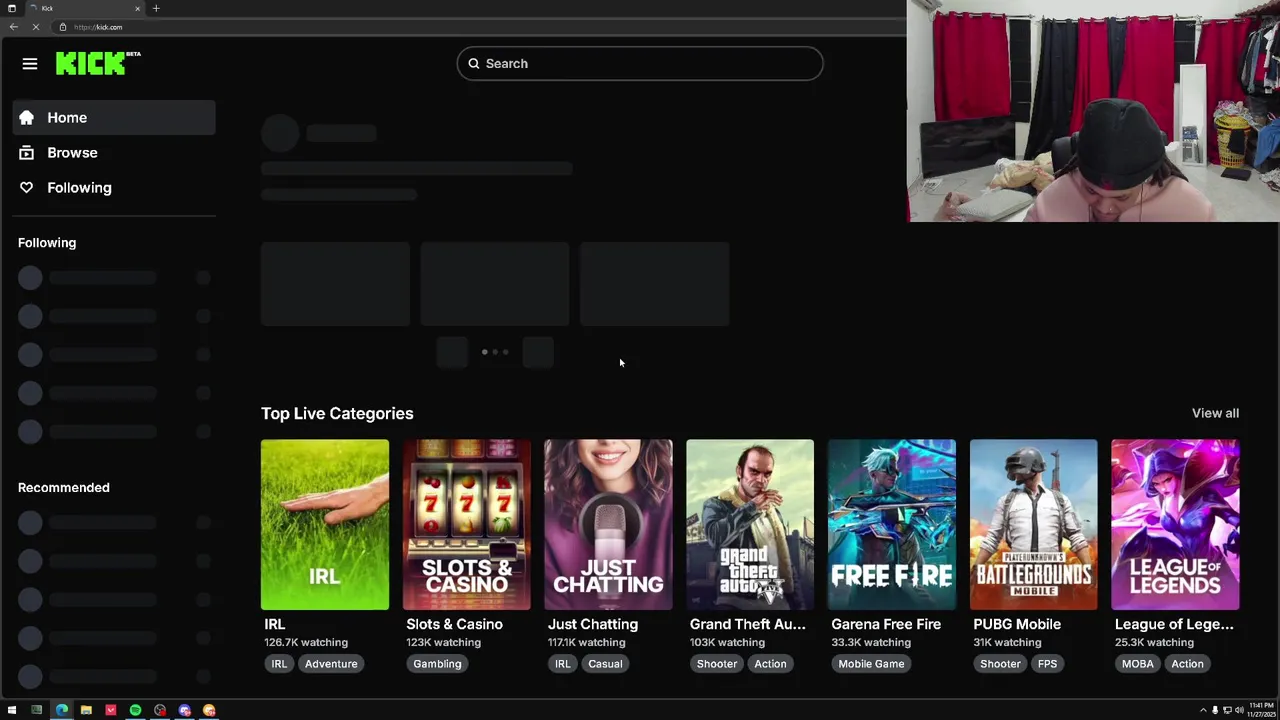This screenshot has height=720, width=1280.
Task: Click the 25.3K watching text
Action: click(1154, 642)
